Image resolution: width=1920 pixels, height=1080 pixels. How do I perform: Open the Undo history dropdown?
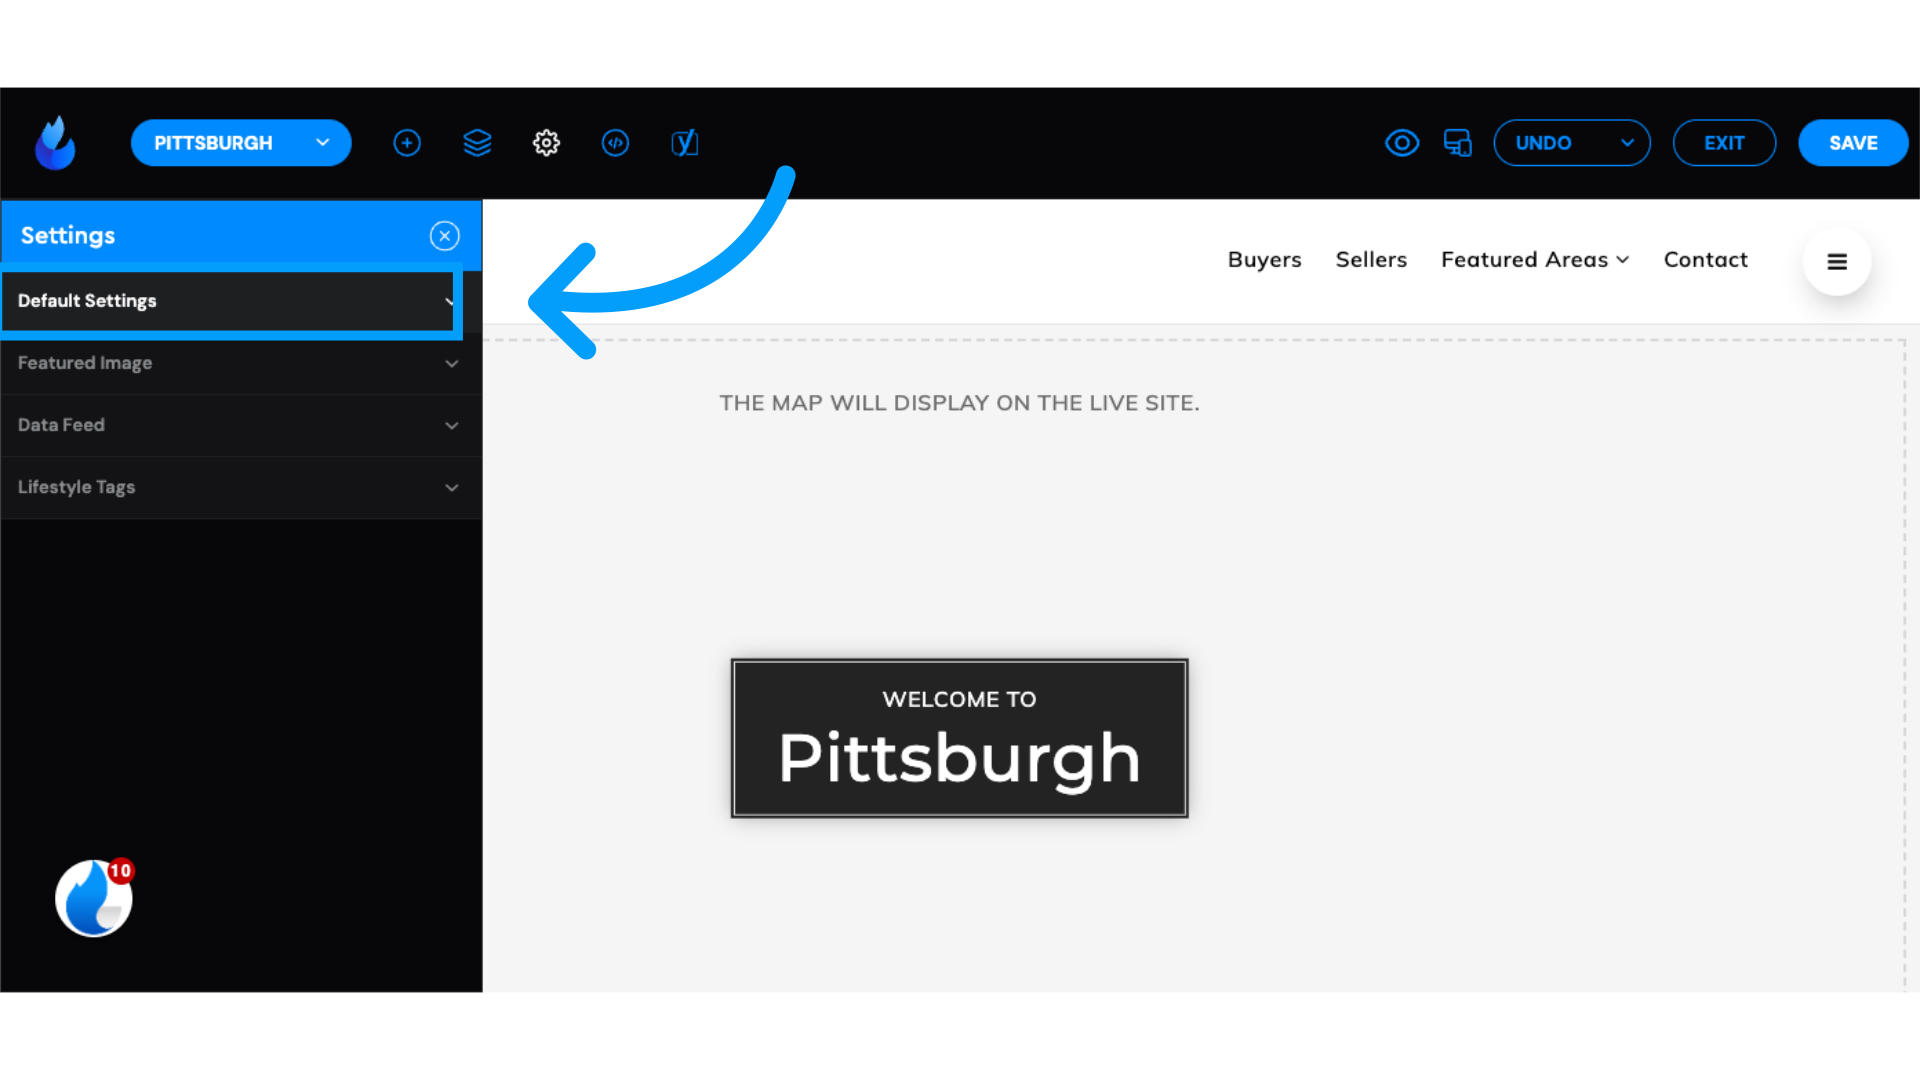click(1627, 142)
